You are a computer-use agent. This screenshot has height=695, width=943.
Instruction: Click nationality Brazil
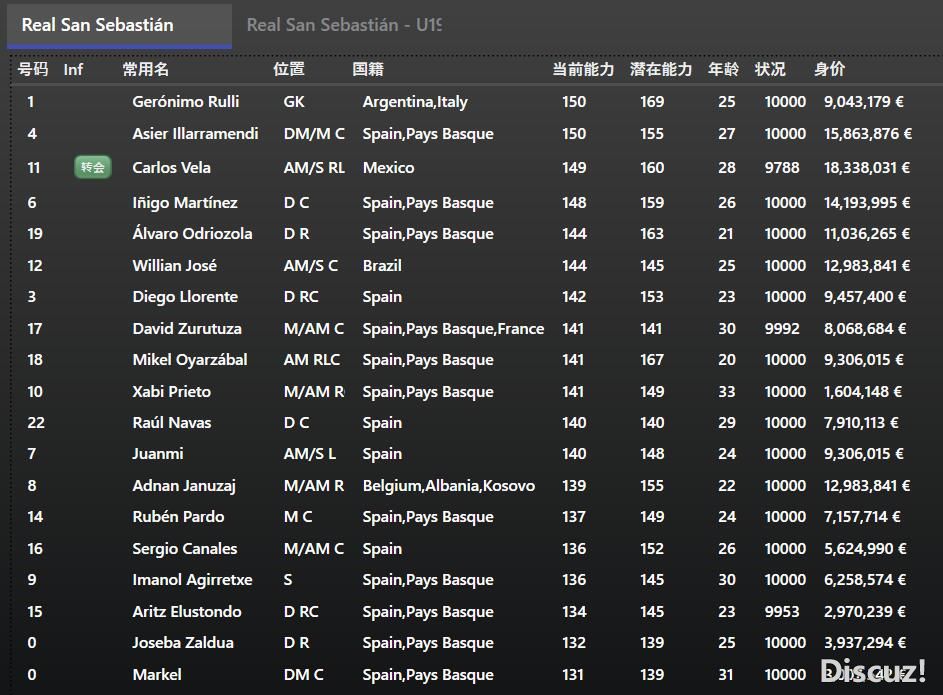[382, 265]
